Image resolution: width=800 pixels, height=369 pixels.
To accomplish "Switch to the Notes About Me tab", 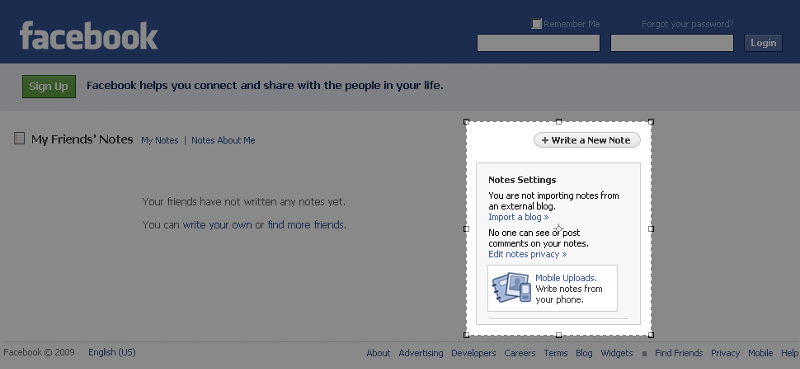I will 223,140.
